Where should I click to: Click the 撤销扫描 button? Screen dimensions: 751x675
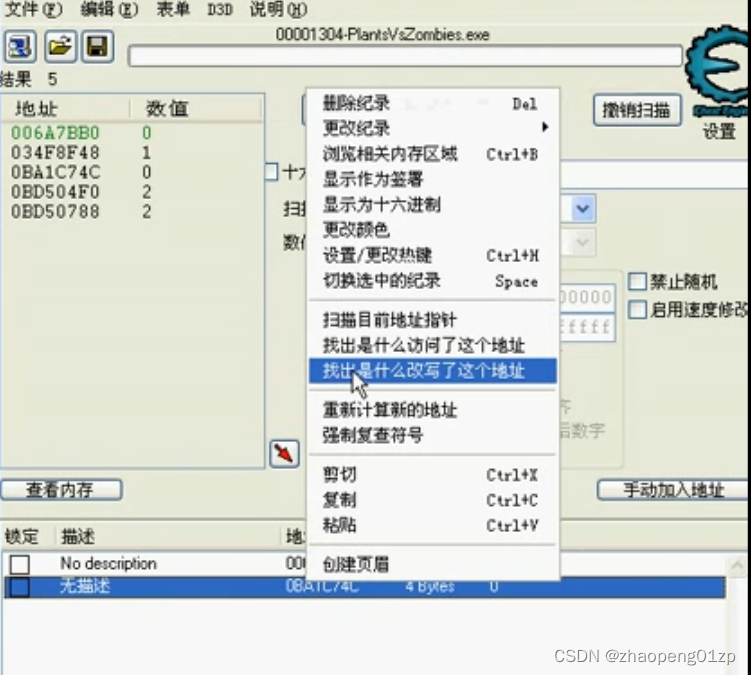click(637, 110)
